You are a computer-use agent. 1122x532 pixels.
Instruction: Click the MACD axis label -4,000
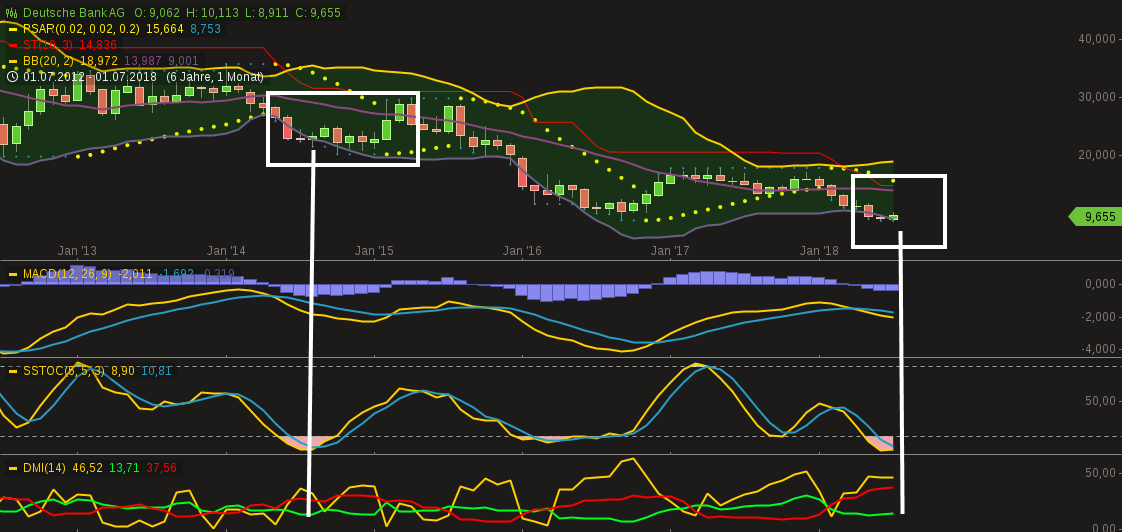click(x=1099, y=349)
